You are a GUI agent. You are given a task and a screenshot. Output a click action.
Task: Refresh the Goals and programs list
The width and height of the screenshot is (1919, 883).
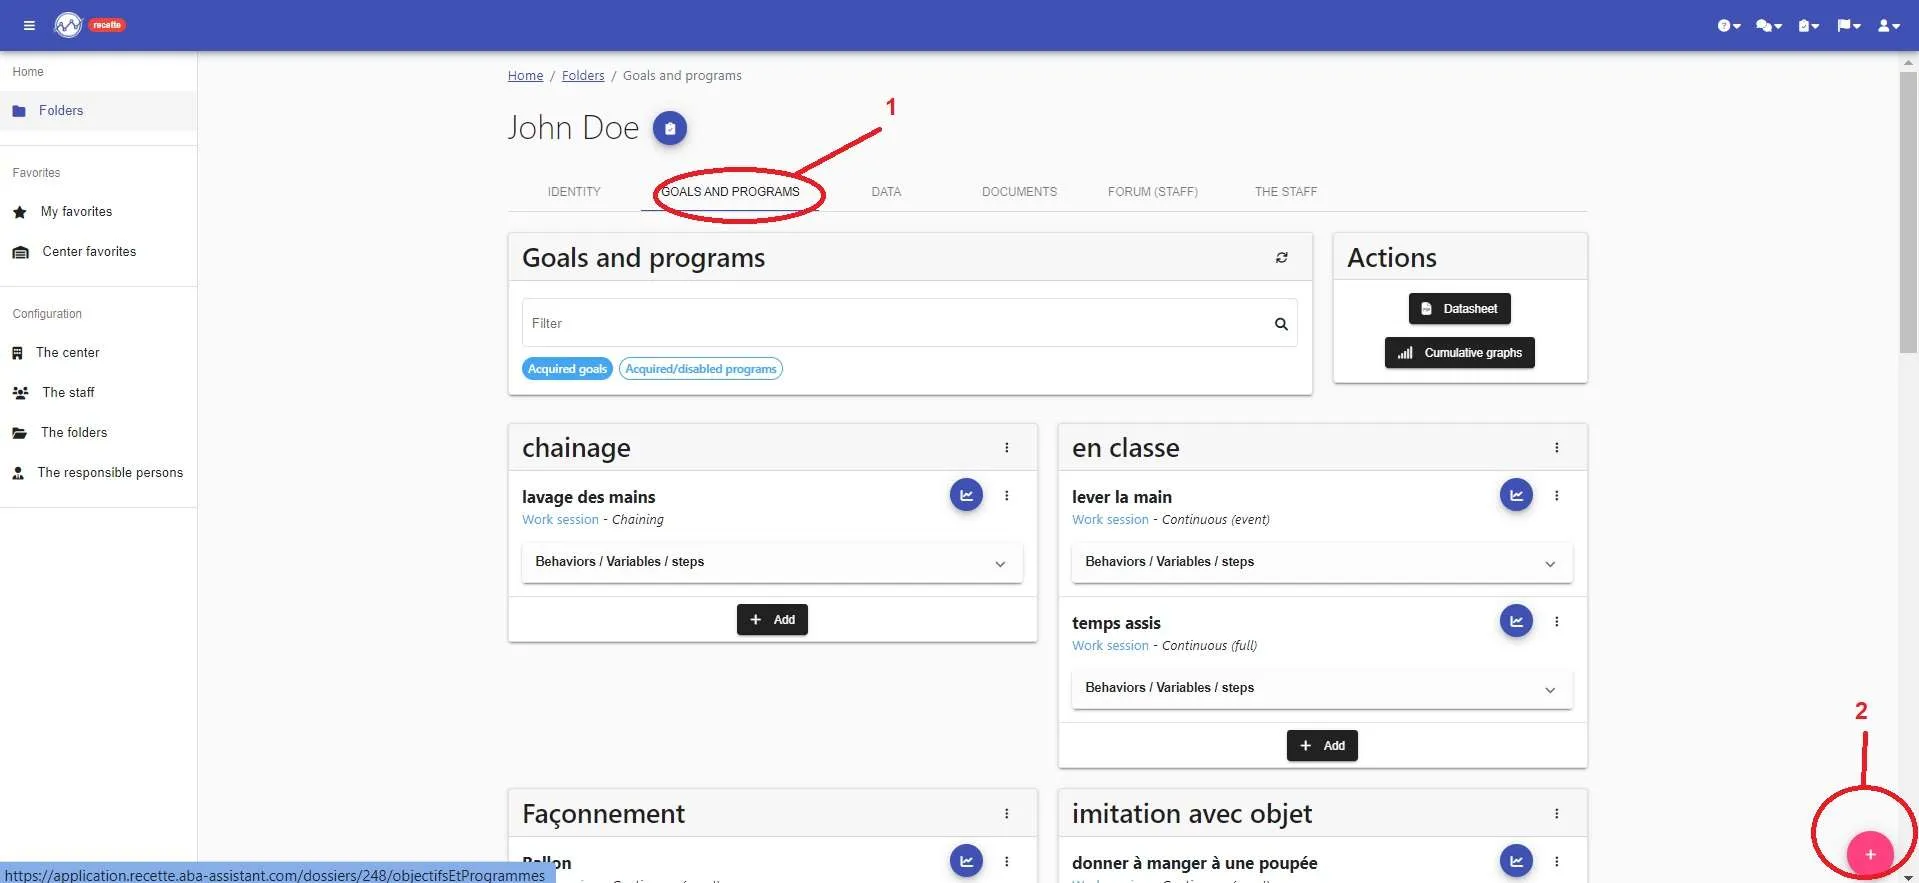click(1281, 258)
